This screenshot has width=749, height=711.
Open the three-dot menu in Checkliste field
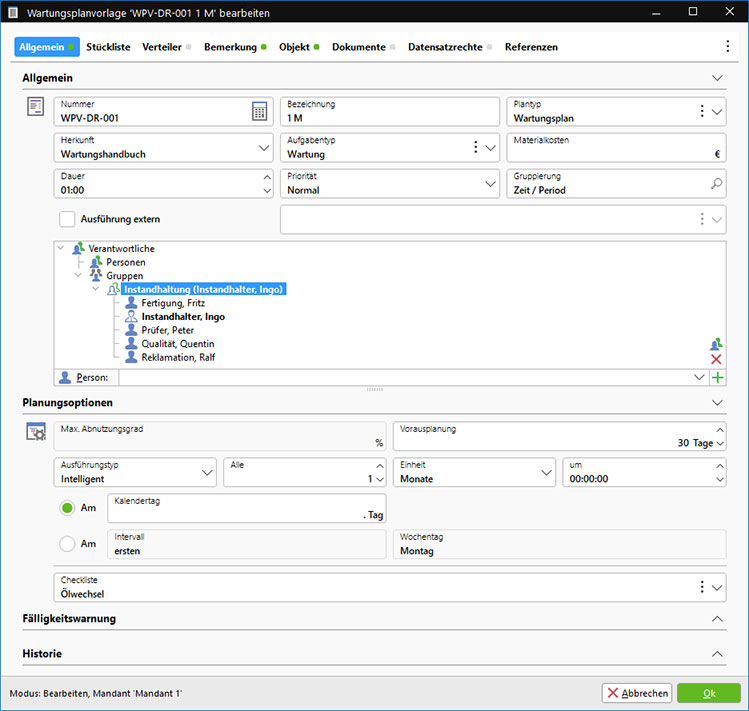(x=701, y=587)
